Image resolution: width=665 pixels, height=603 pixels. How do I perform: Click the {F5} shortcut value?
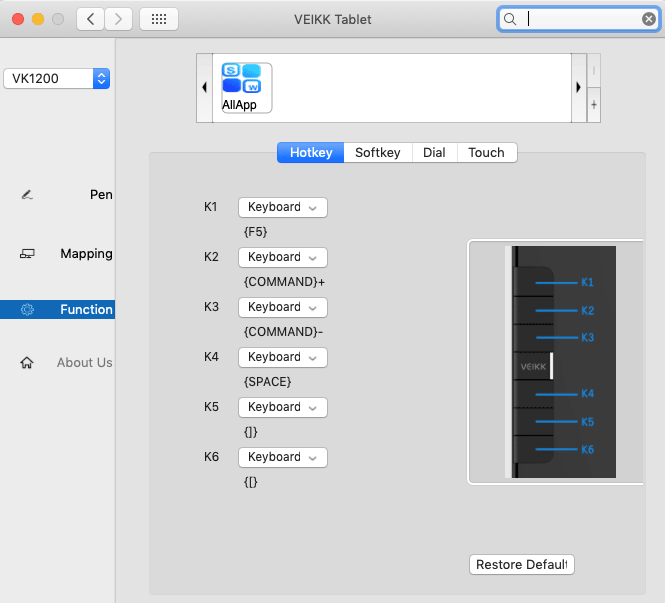pyautogui.click(x=255, y=232)
